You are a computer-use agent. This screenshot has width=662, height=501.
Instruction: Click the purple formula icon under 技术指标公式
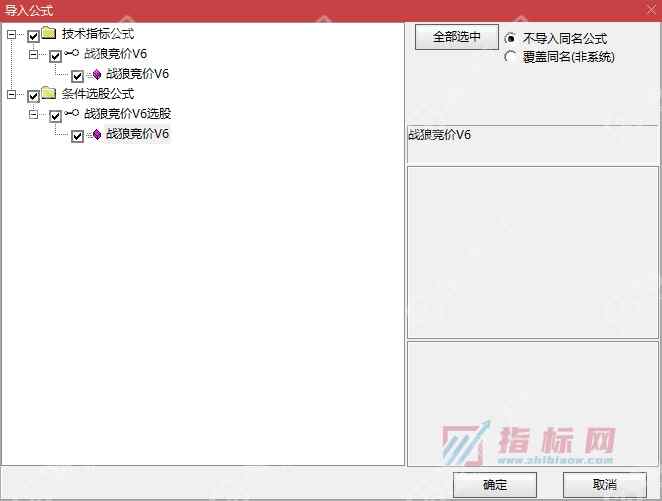click(x=97, y=75)
